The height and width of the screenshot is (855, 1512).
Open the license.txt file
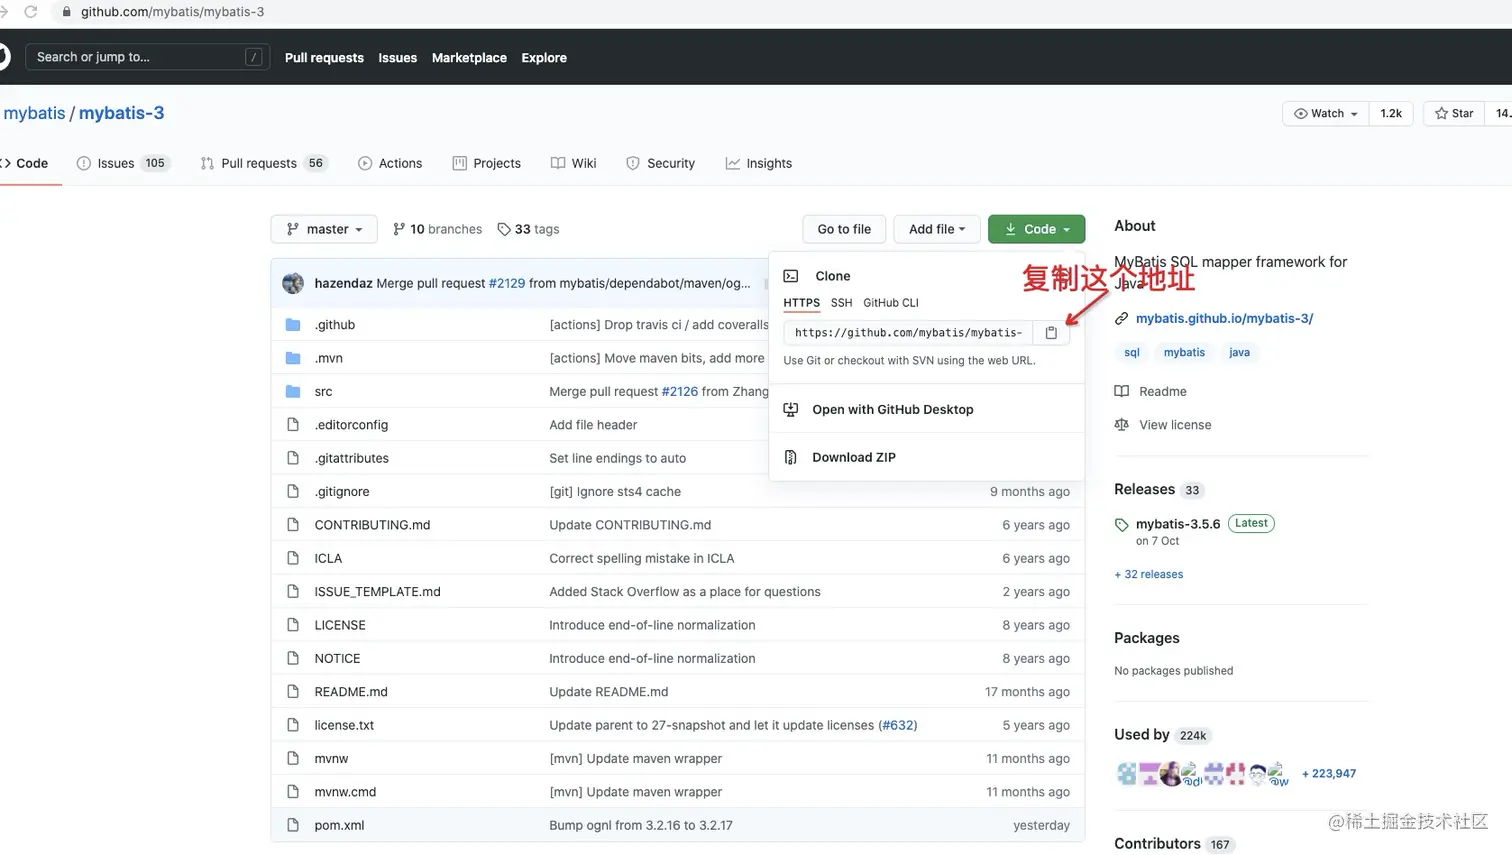tap(344, 725)
